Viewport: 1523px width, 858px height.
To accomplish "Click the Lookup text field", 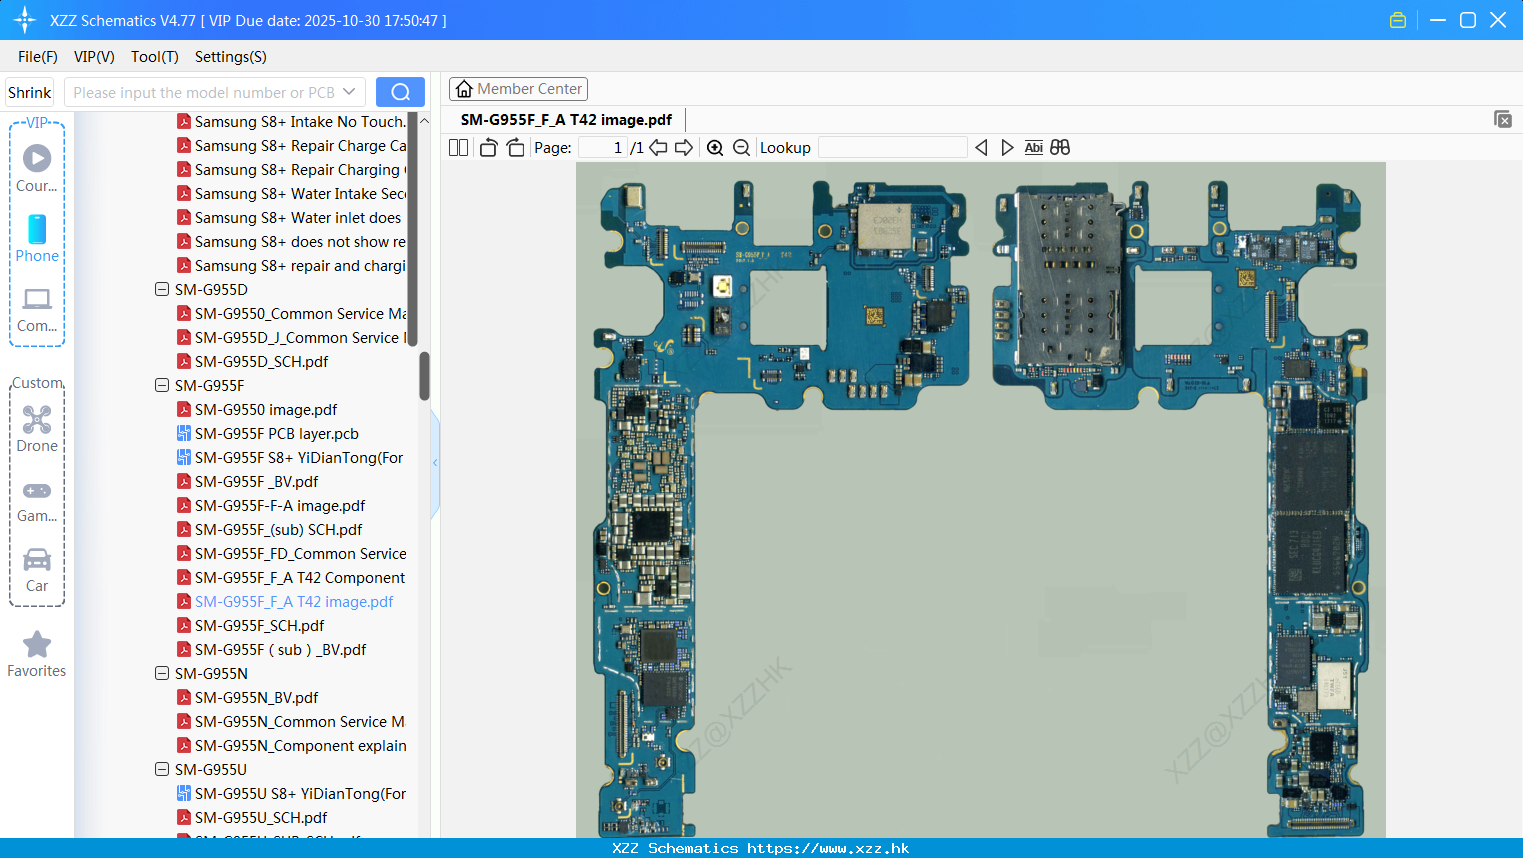I will (893, 148).
